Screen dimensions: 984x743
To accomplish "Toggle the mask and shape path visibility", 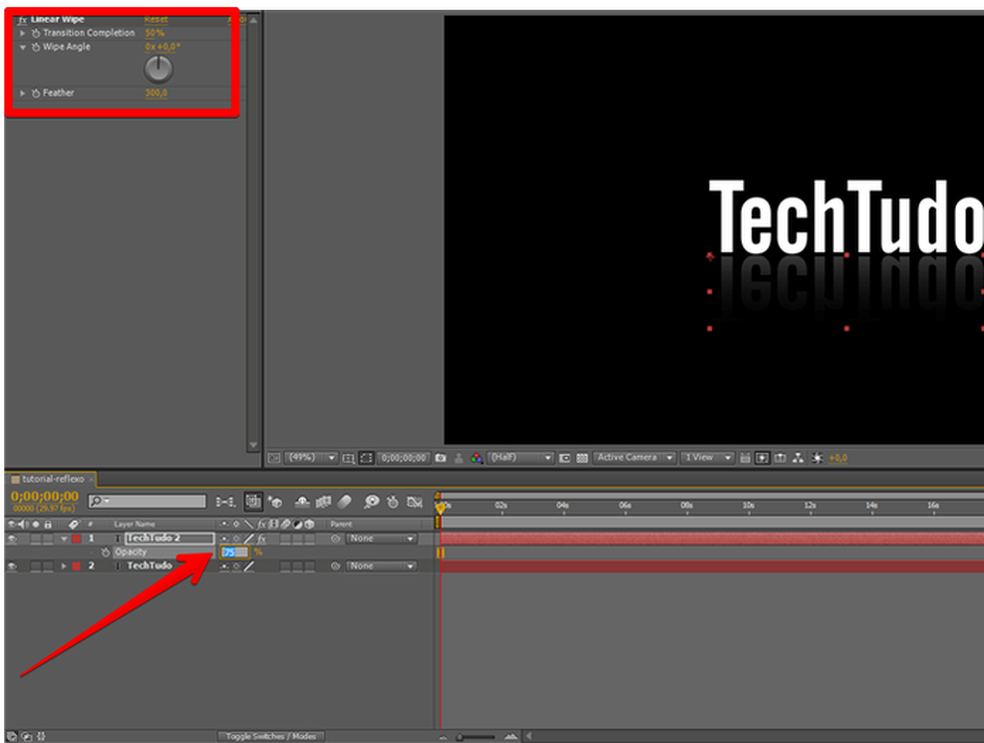I will [x=366, y=458].
